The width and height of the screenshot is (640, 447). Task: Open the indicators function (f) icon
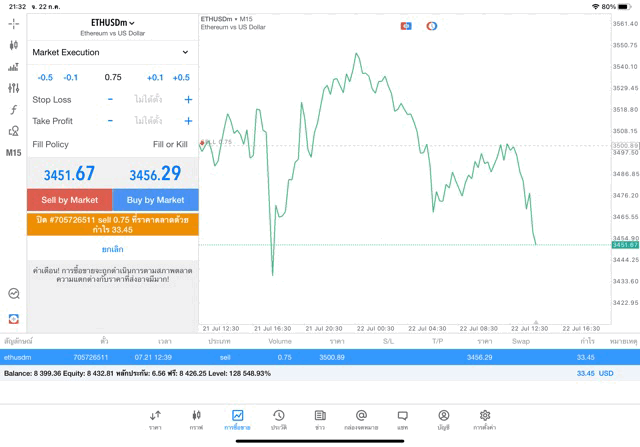pos(13,110)
